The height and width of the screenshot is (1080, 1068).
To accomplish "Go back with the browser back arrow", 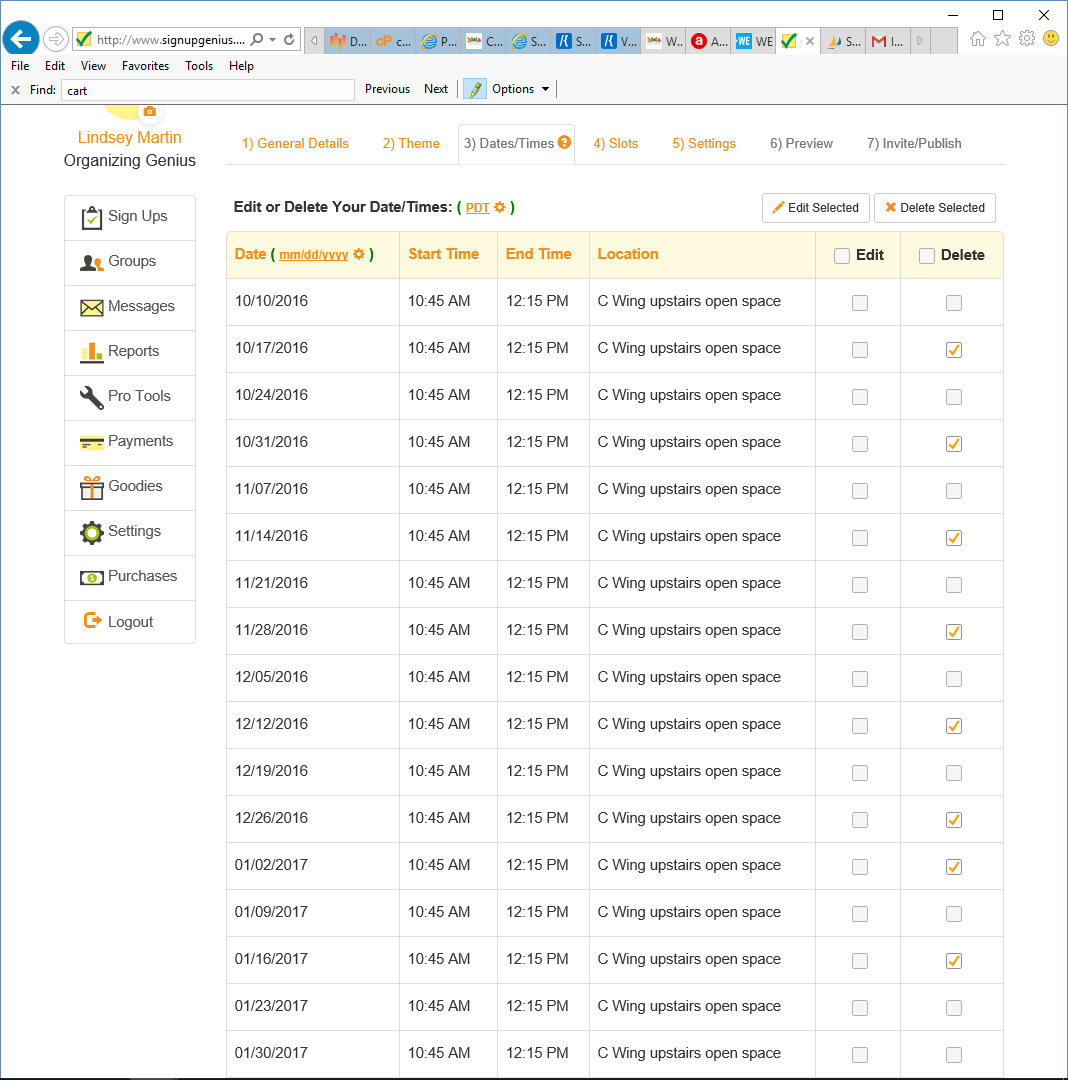I will click(x=21, y=39).
